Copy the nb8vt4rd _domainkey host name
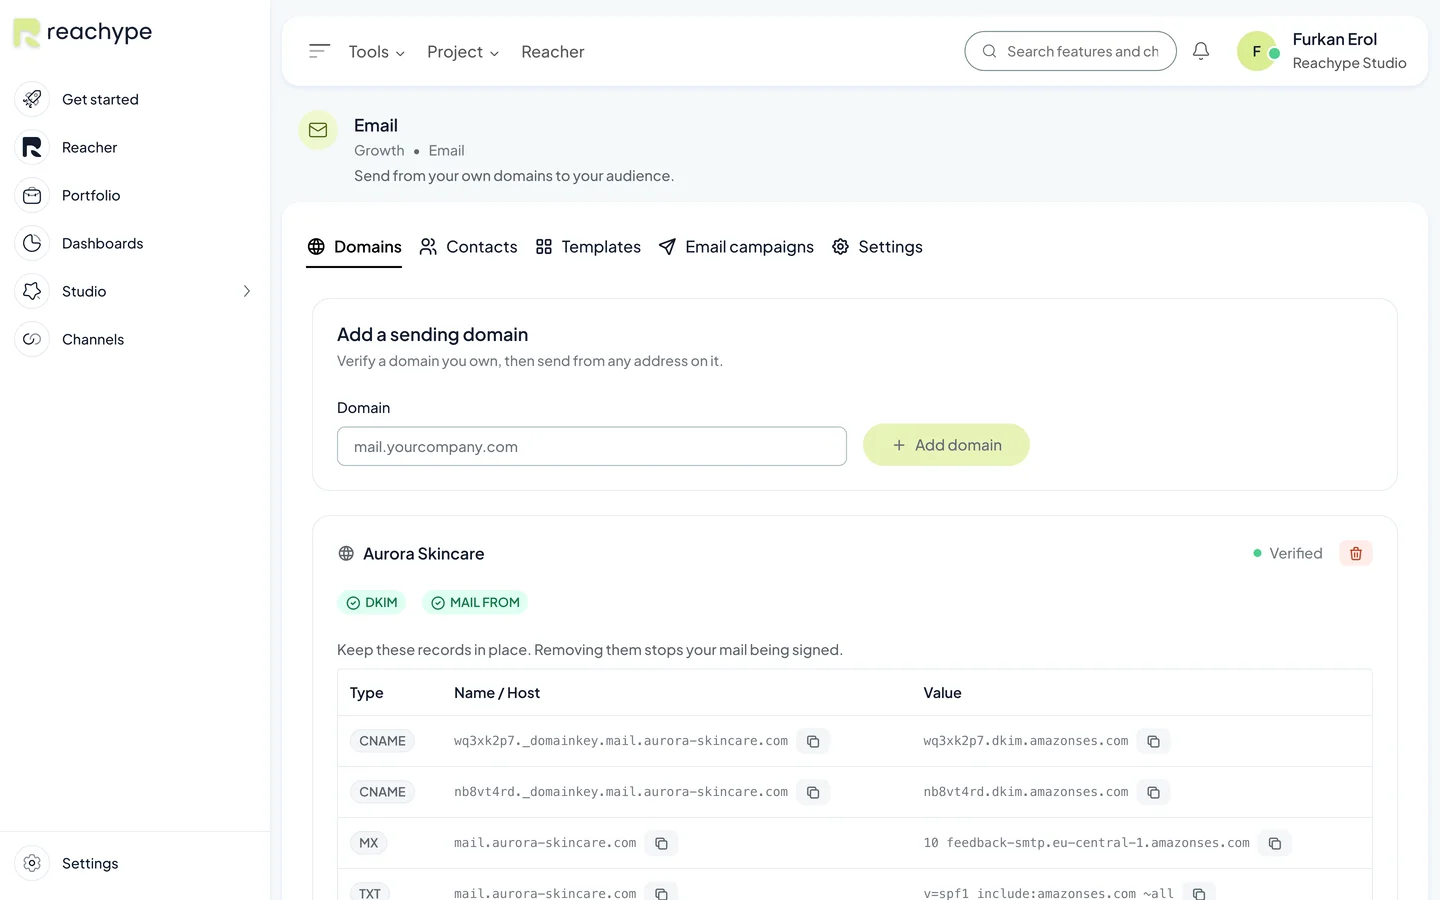This screenshot has width=1440, height=900. [813, 792]
